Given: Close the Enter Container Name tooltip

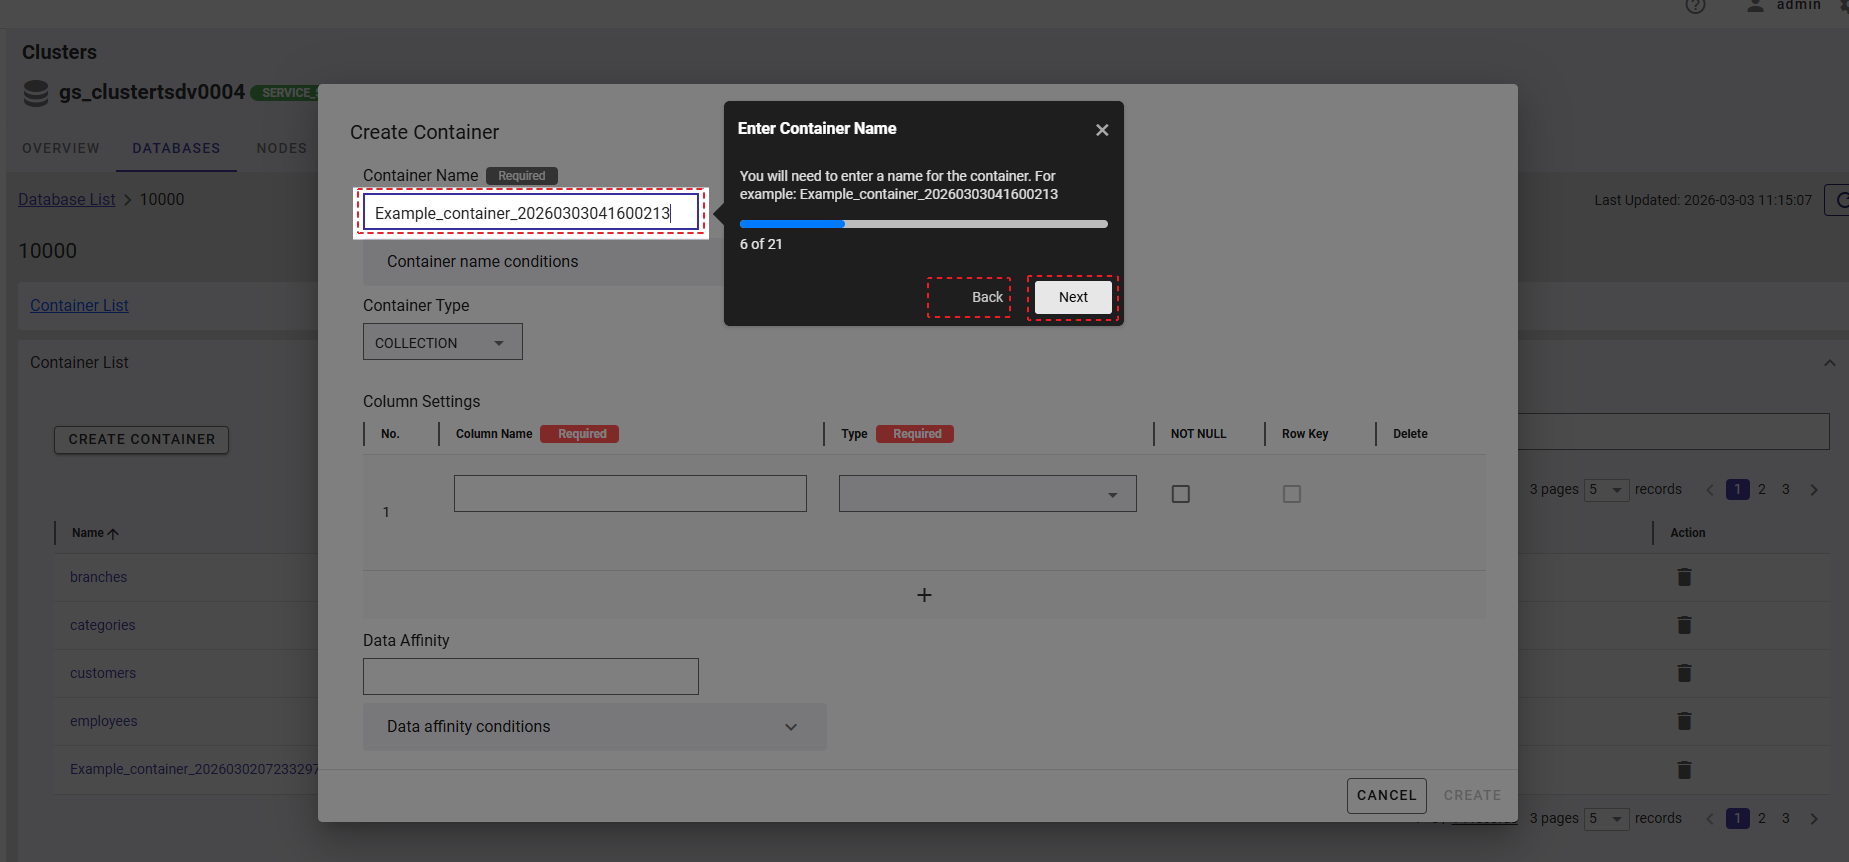Looking at the screenshot, I should [1101, 130].
